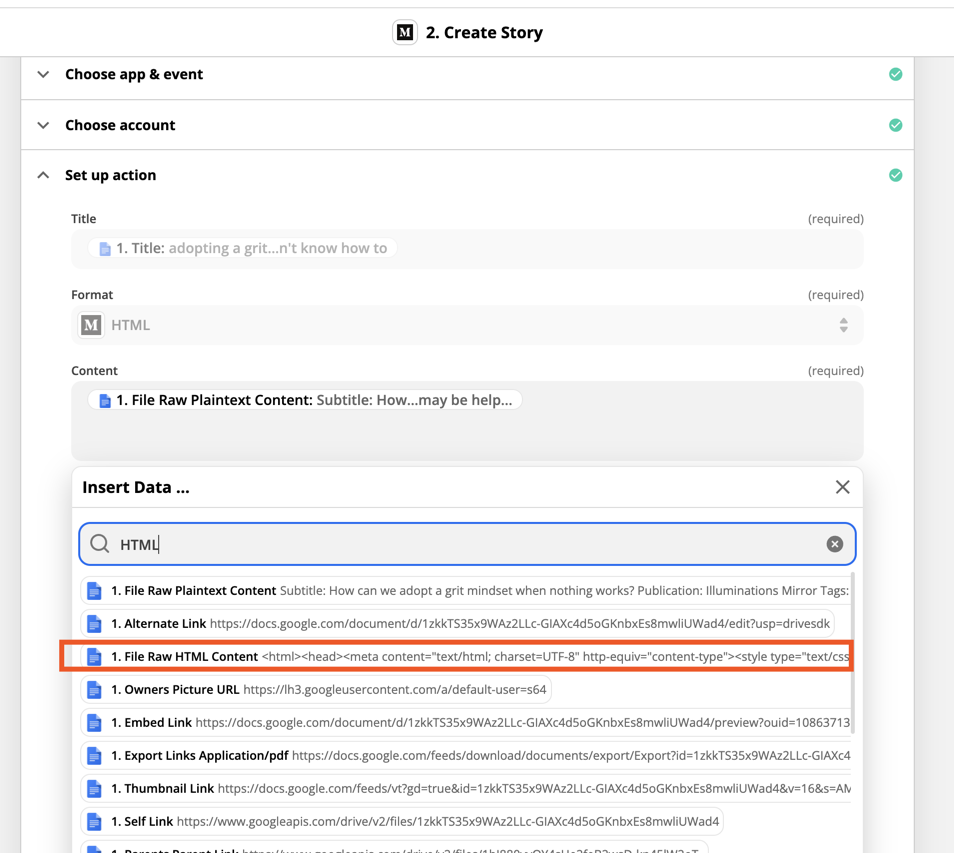Choose the Owners Picture URL result
The height and width of the screenshot is (853, 954).
click(316, 689)
